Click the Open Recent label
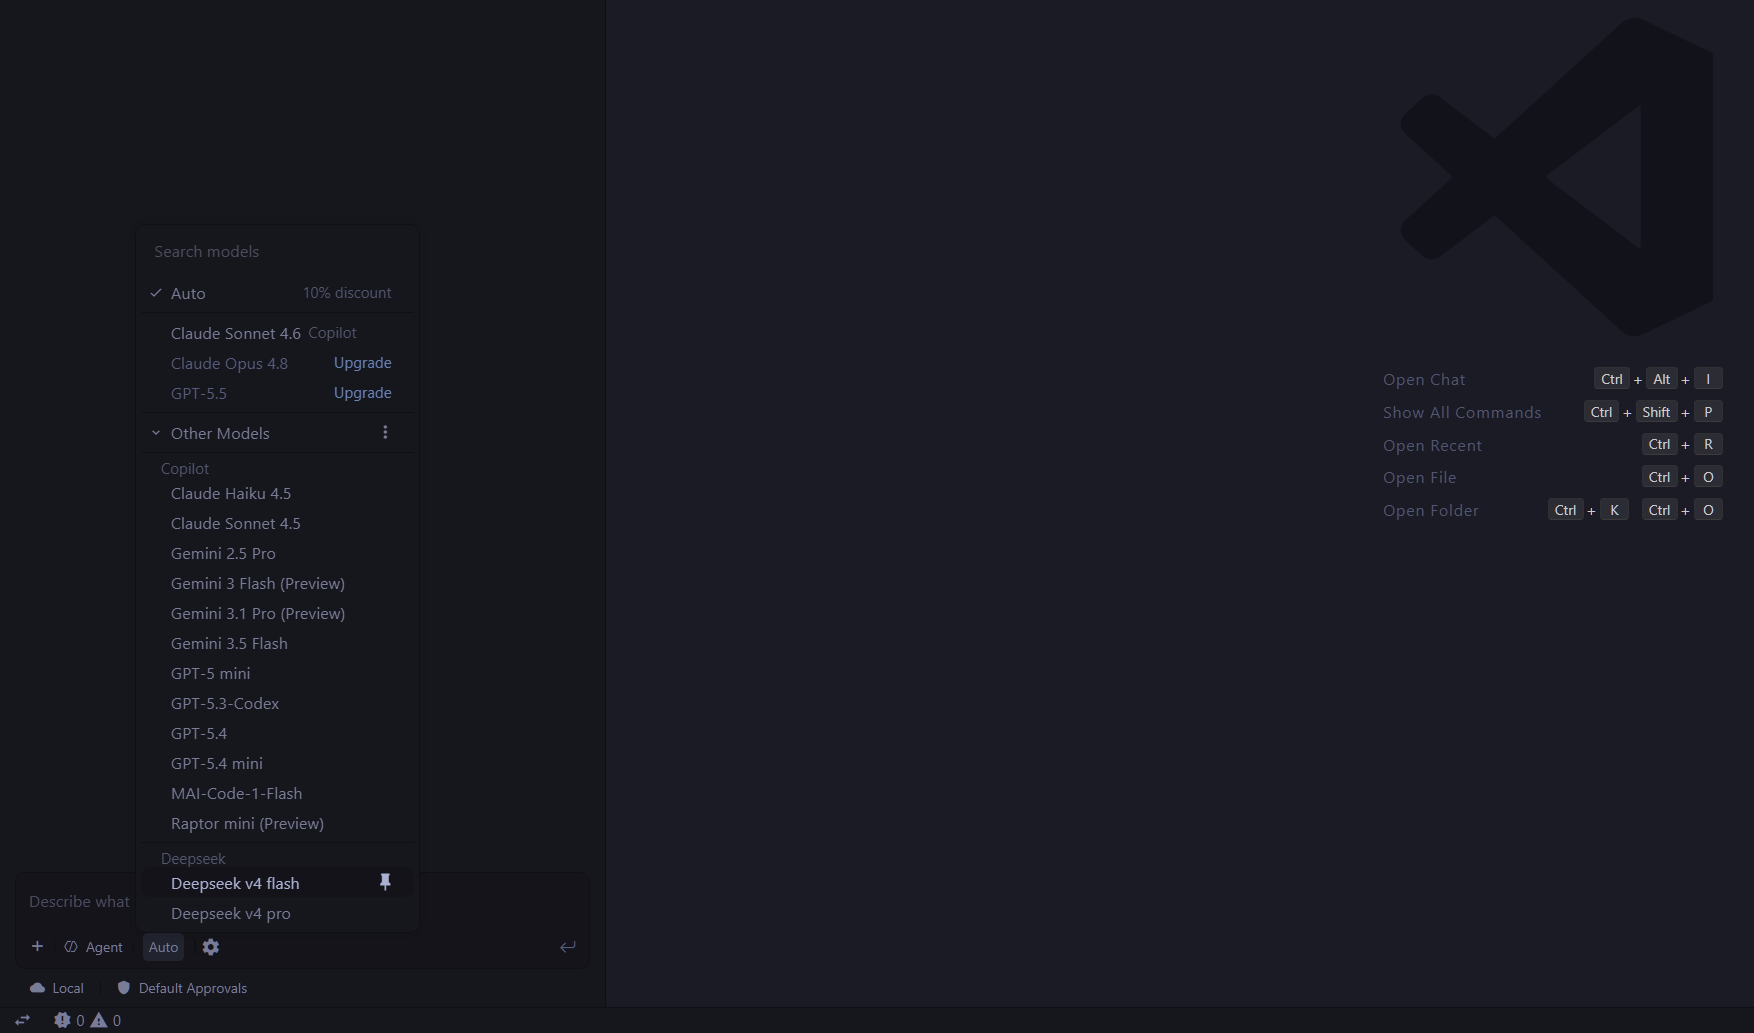 (1432, 445)
